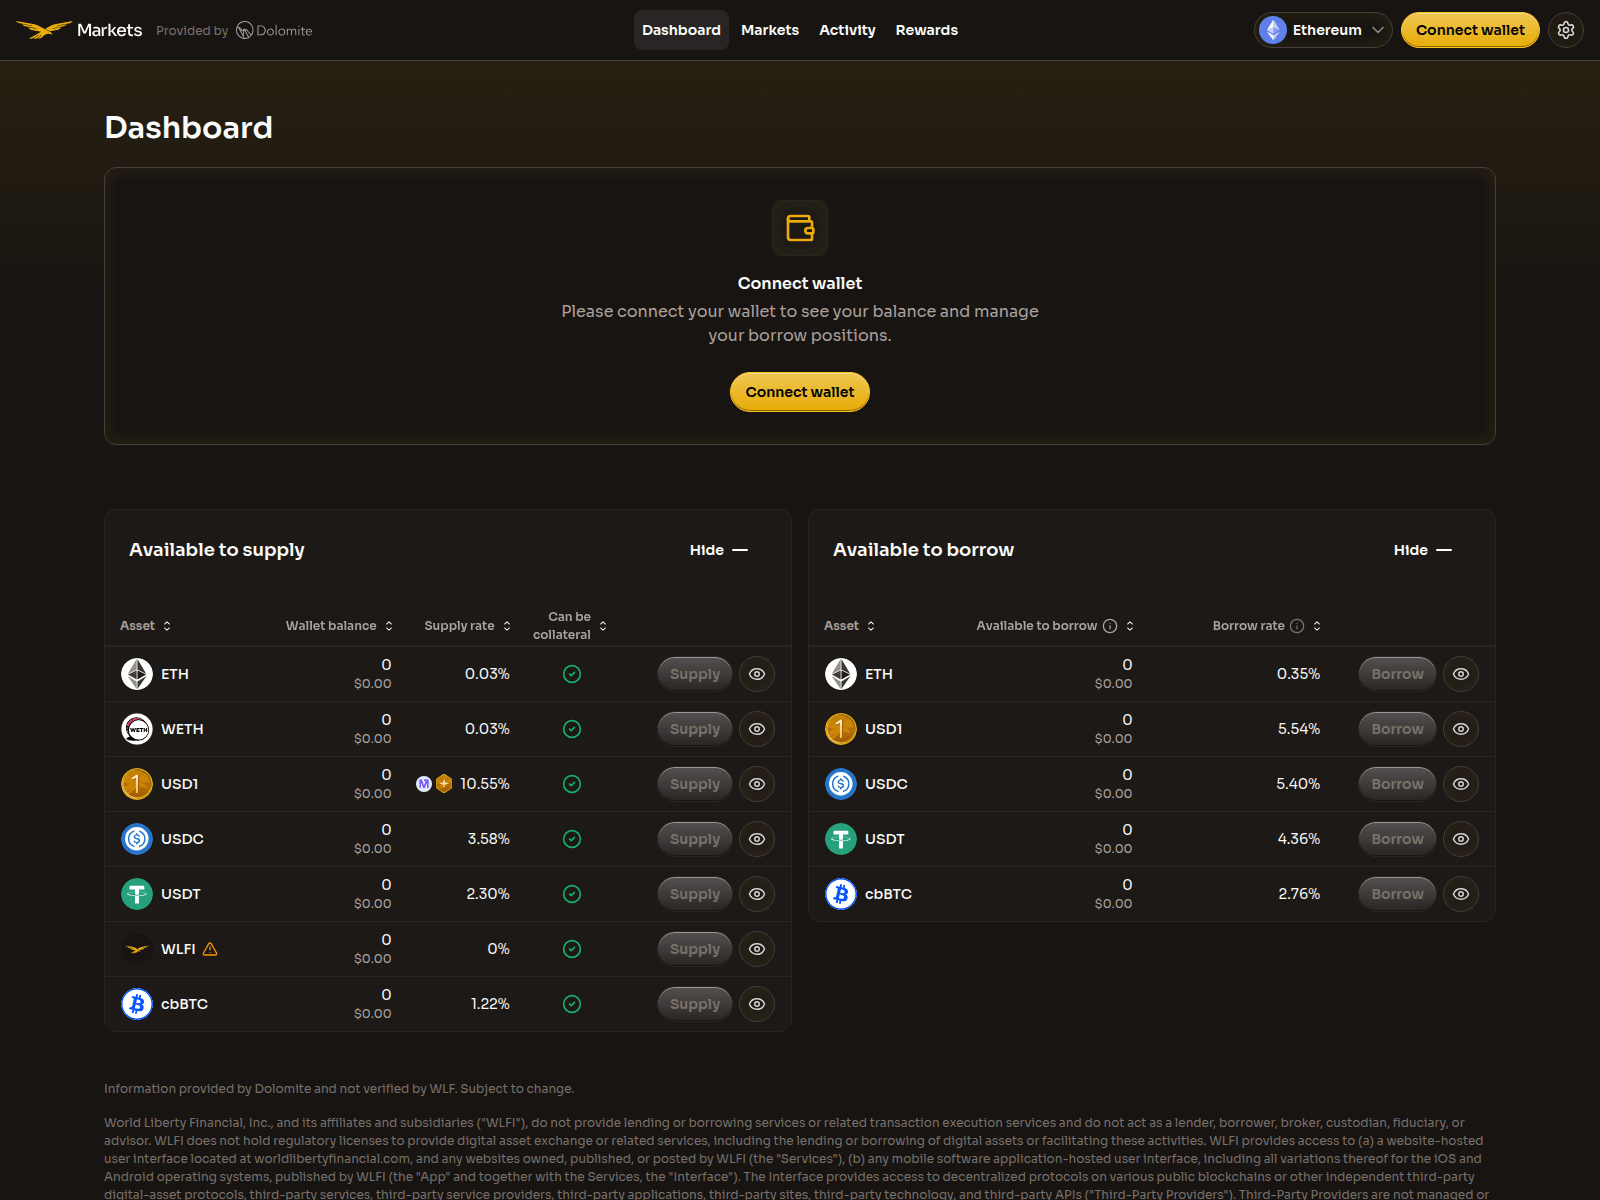Click the USDT token icon in supply list
The height and width of the screenshot is (1200, 1600).
(137, 894)
